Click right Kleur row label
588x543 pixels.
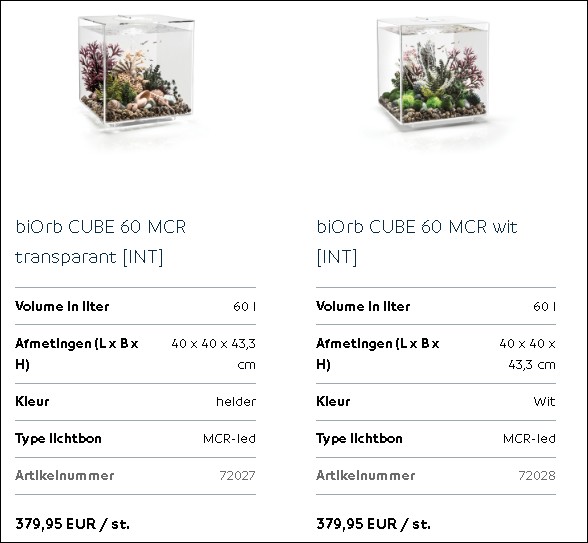[333, 402]
